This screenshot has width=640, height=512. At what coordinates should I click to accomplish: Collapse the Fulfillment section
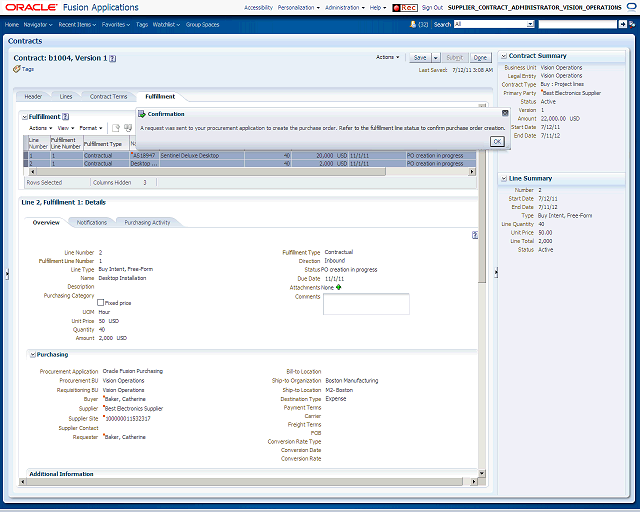point(24,117)
